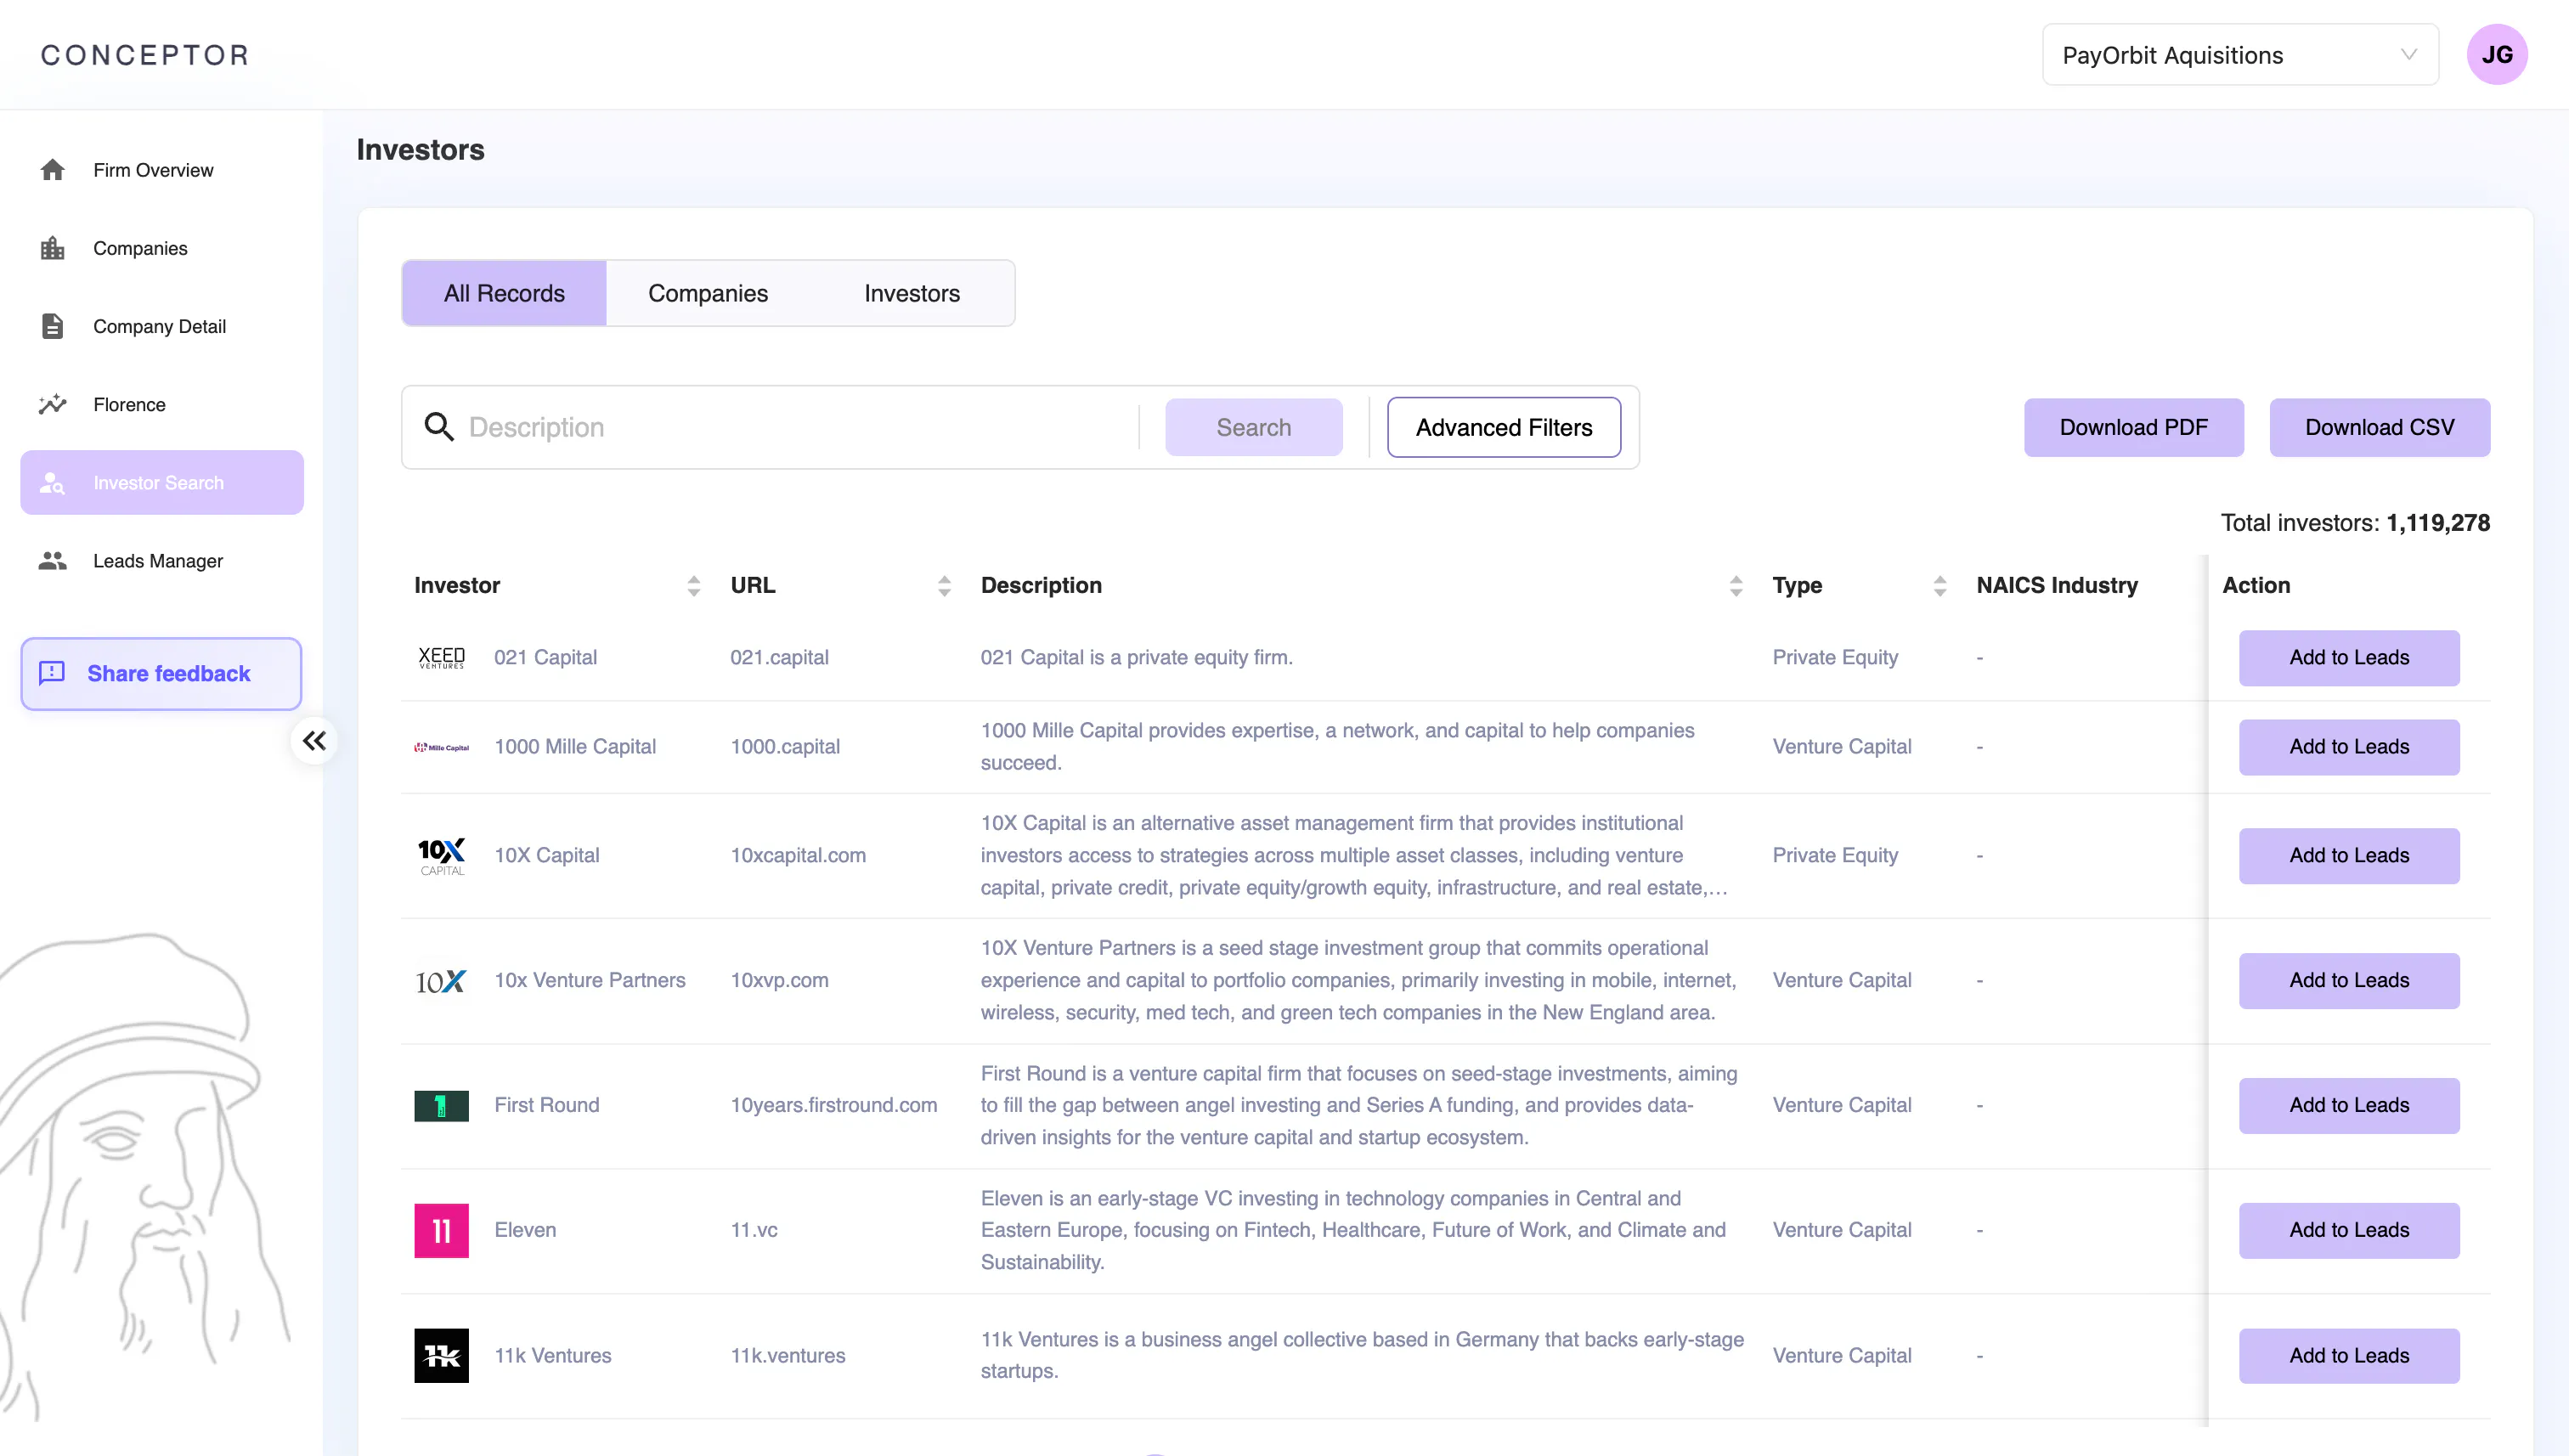Click the magnifier icon in search box
Image resolution: width=2569 pixels, height=1456 pixels.
click(x=439, y=427)
